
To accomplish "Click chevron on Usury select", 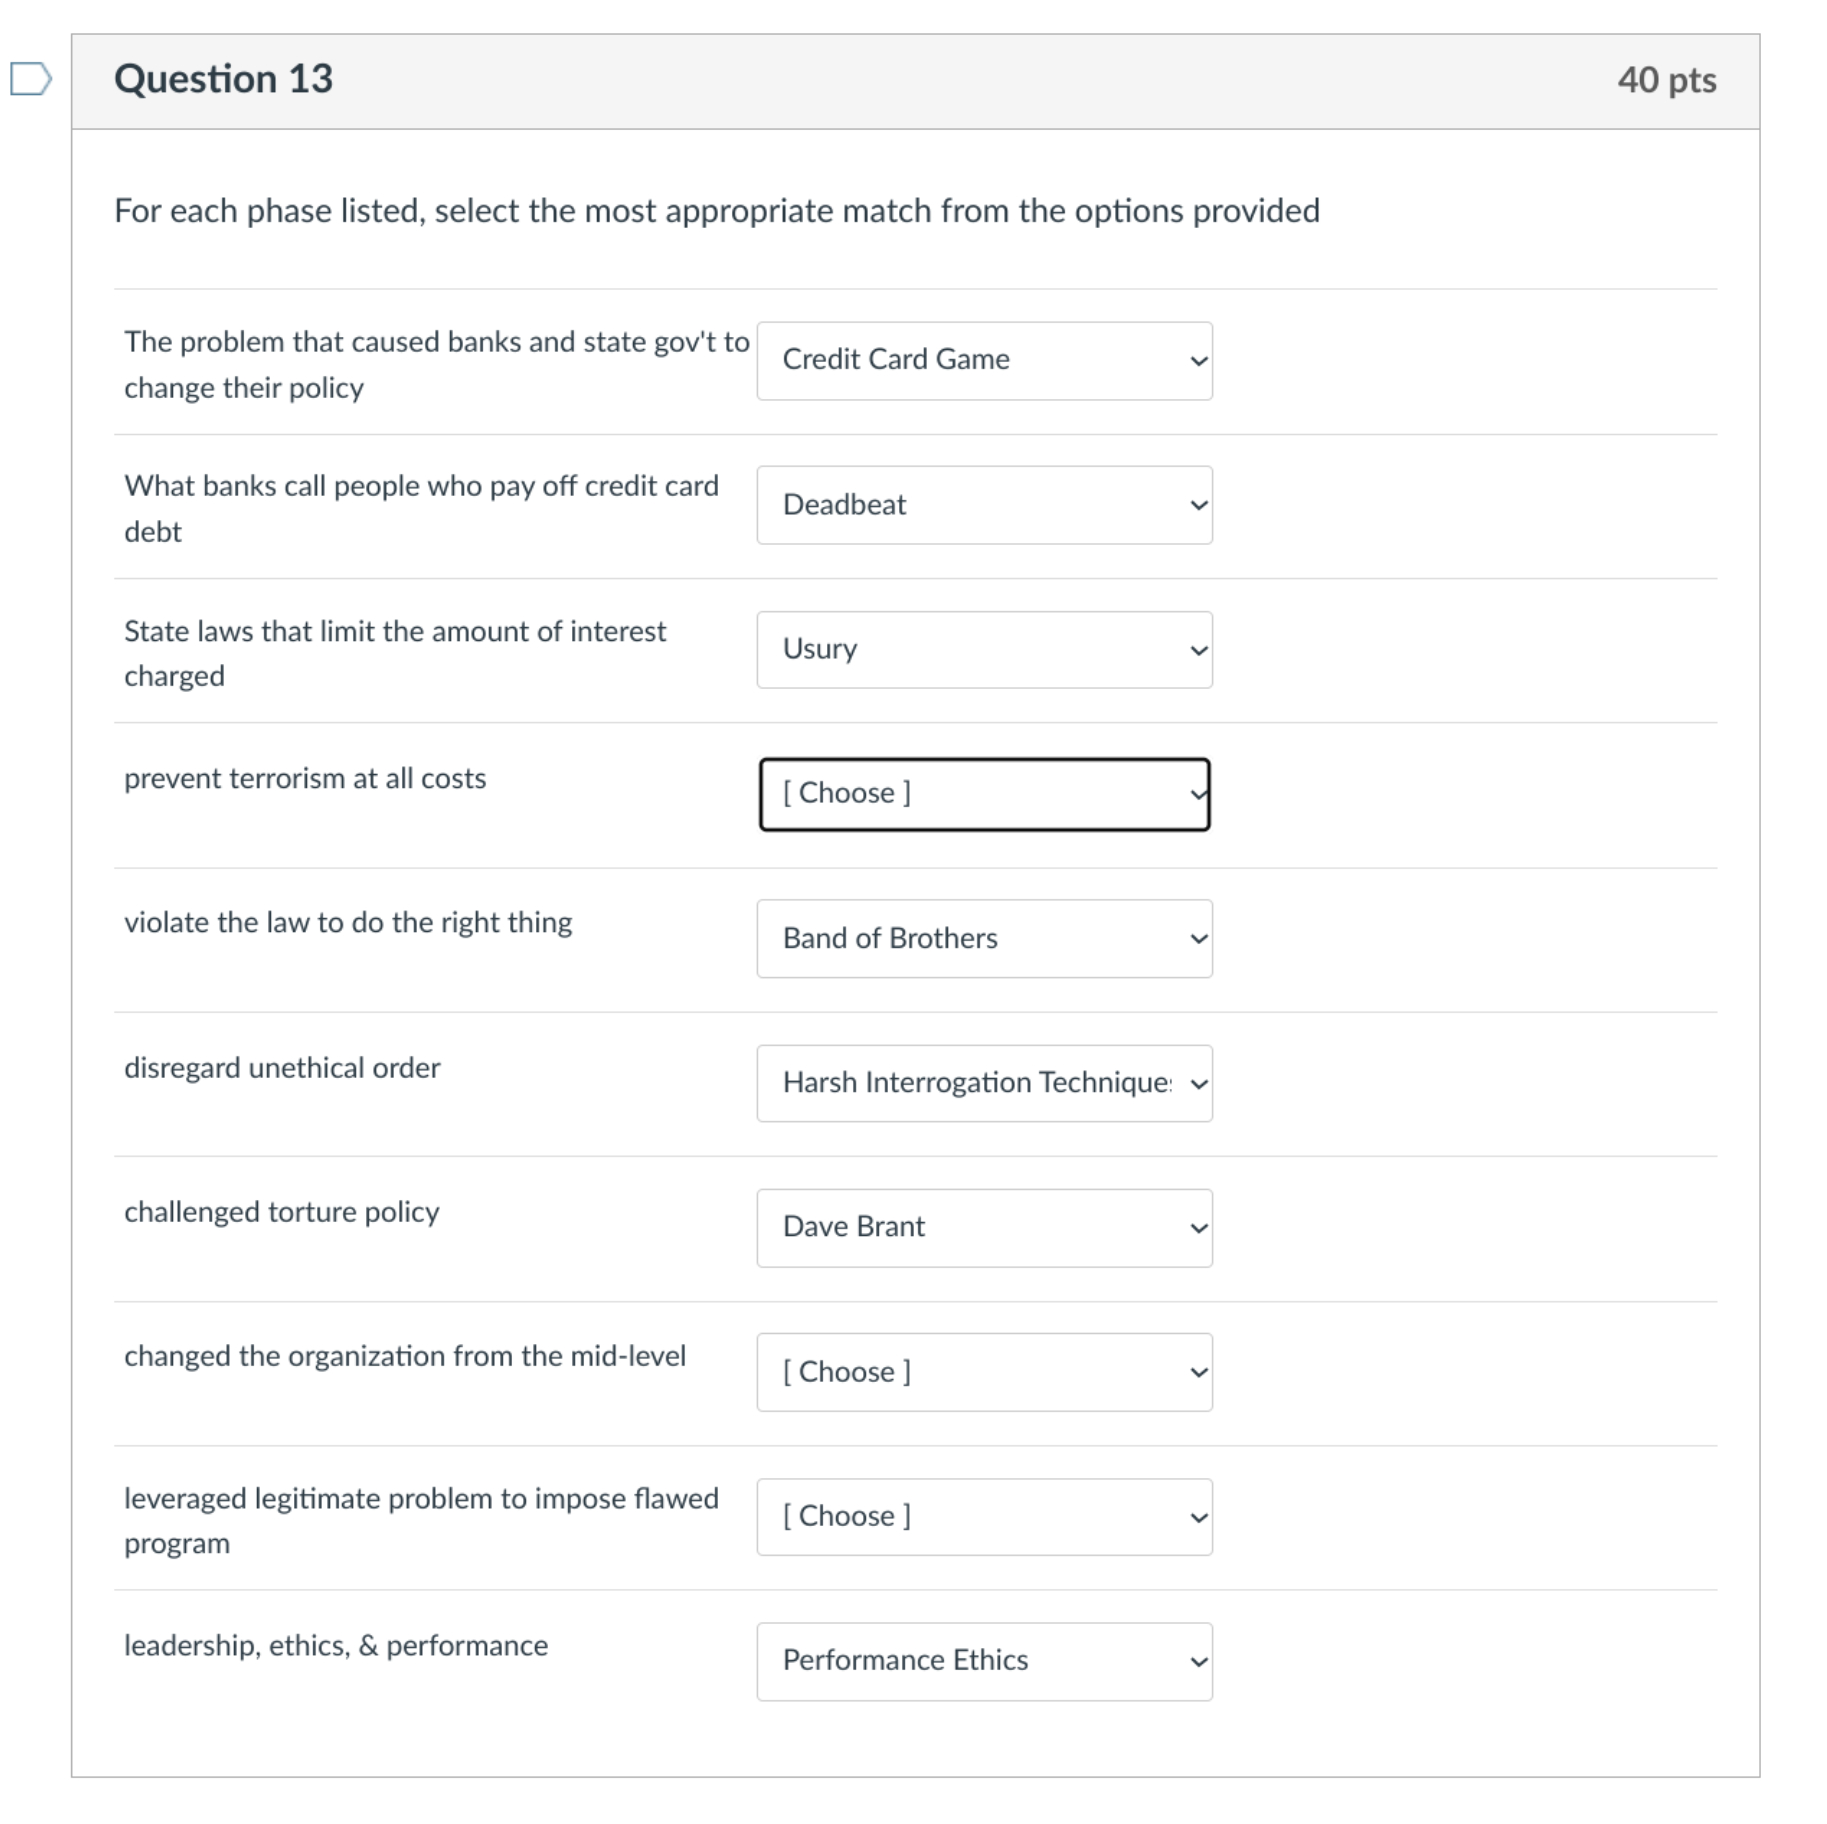I will pos(1198,649).
